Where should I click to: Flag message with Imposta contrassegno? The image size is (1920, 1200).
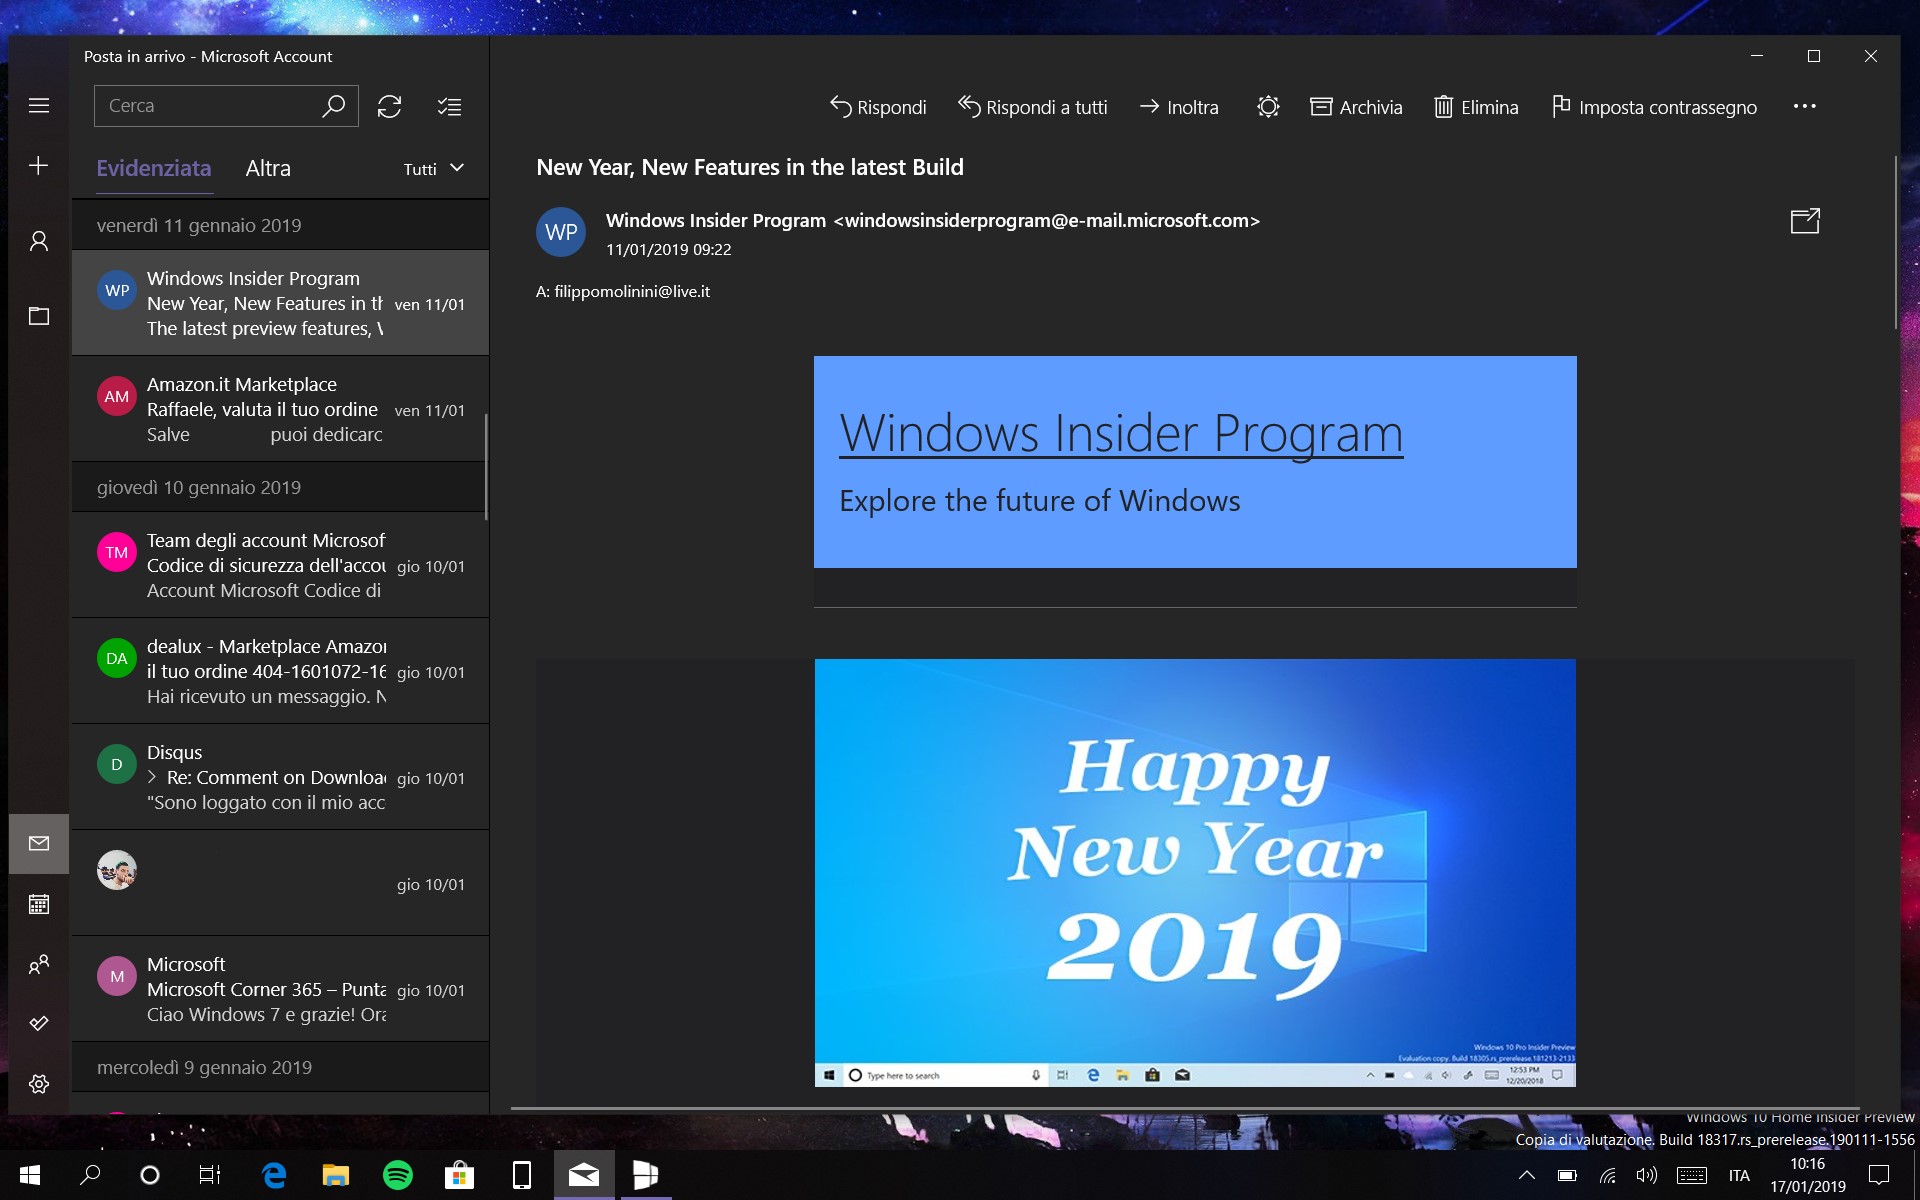click(1654, 107)
